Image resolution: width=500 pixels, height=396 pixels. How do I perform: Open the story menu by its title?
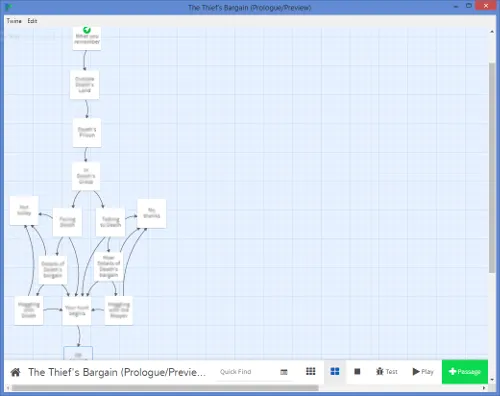tap(117, 372)
